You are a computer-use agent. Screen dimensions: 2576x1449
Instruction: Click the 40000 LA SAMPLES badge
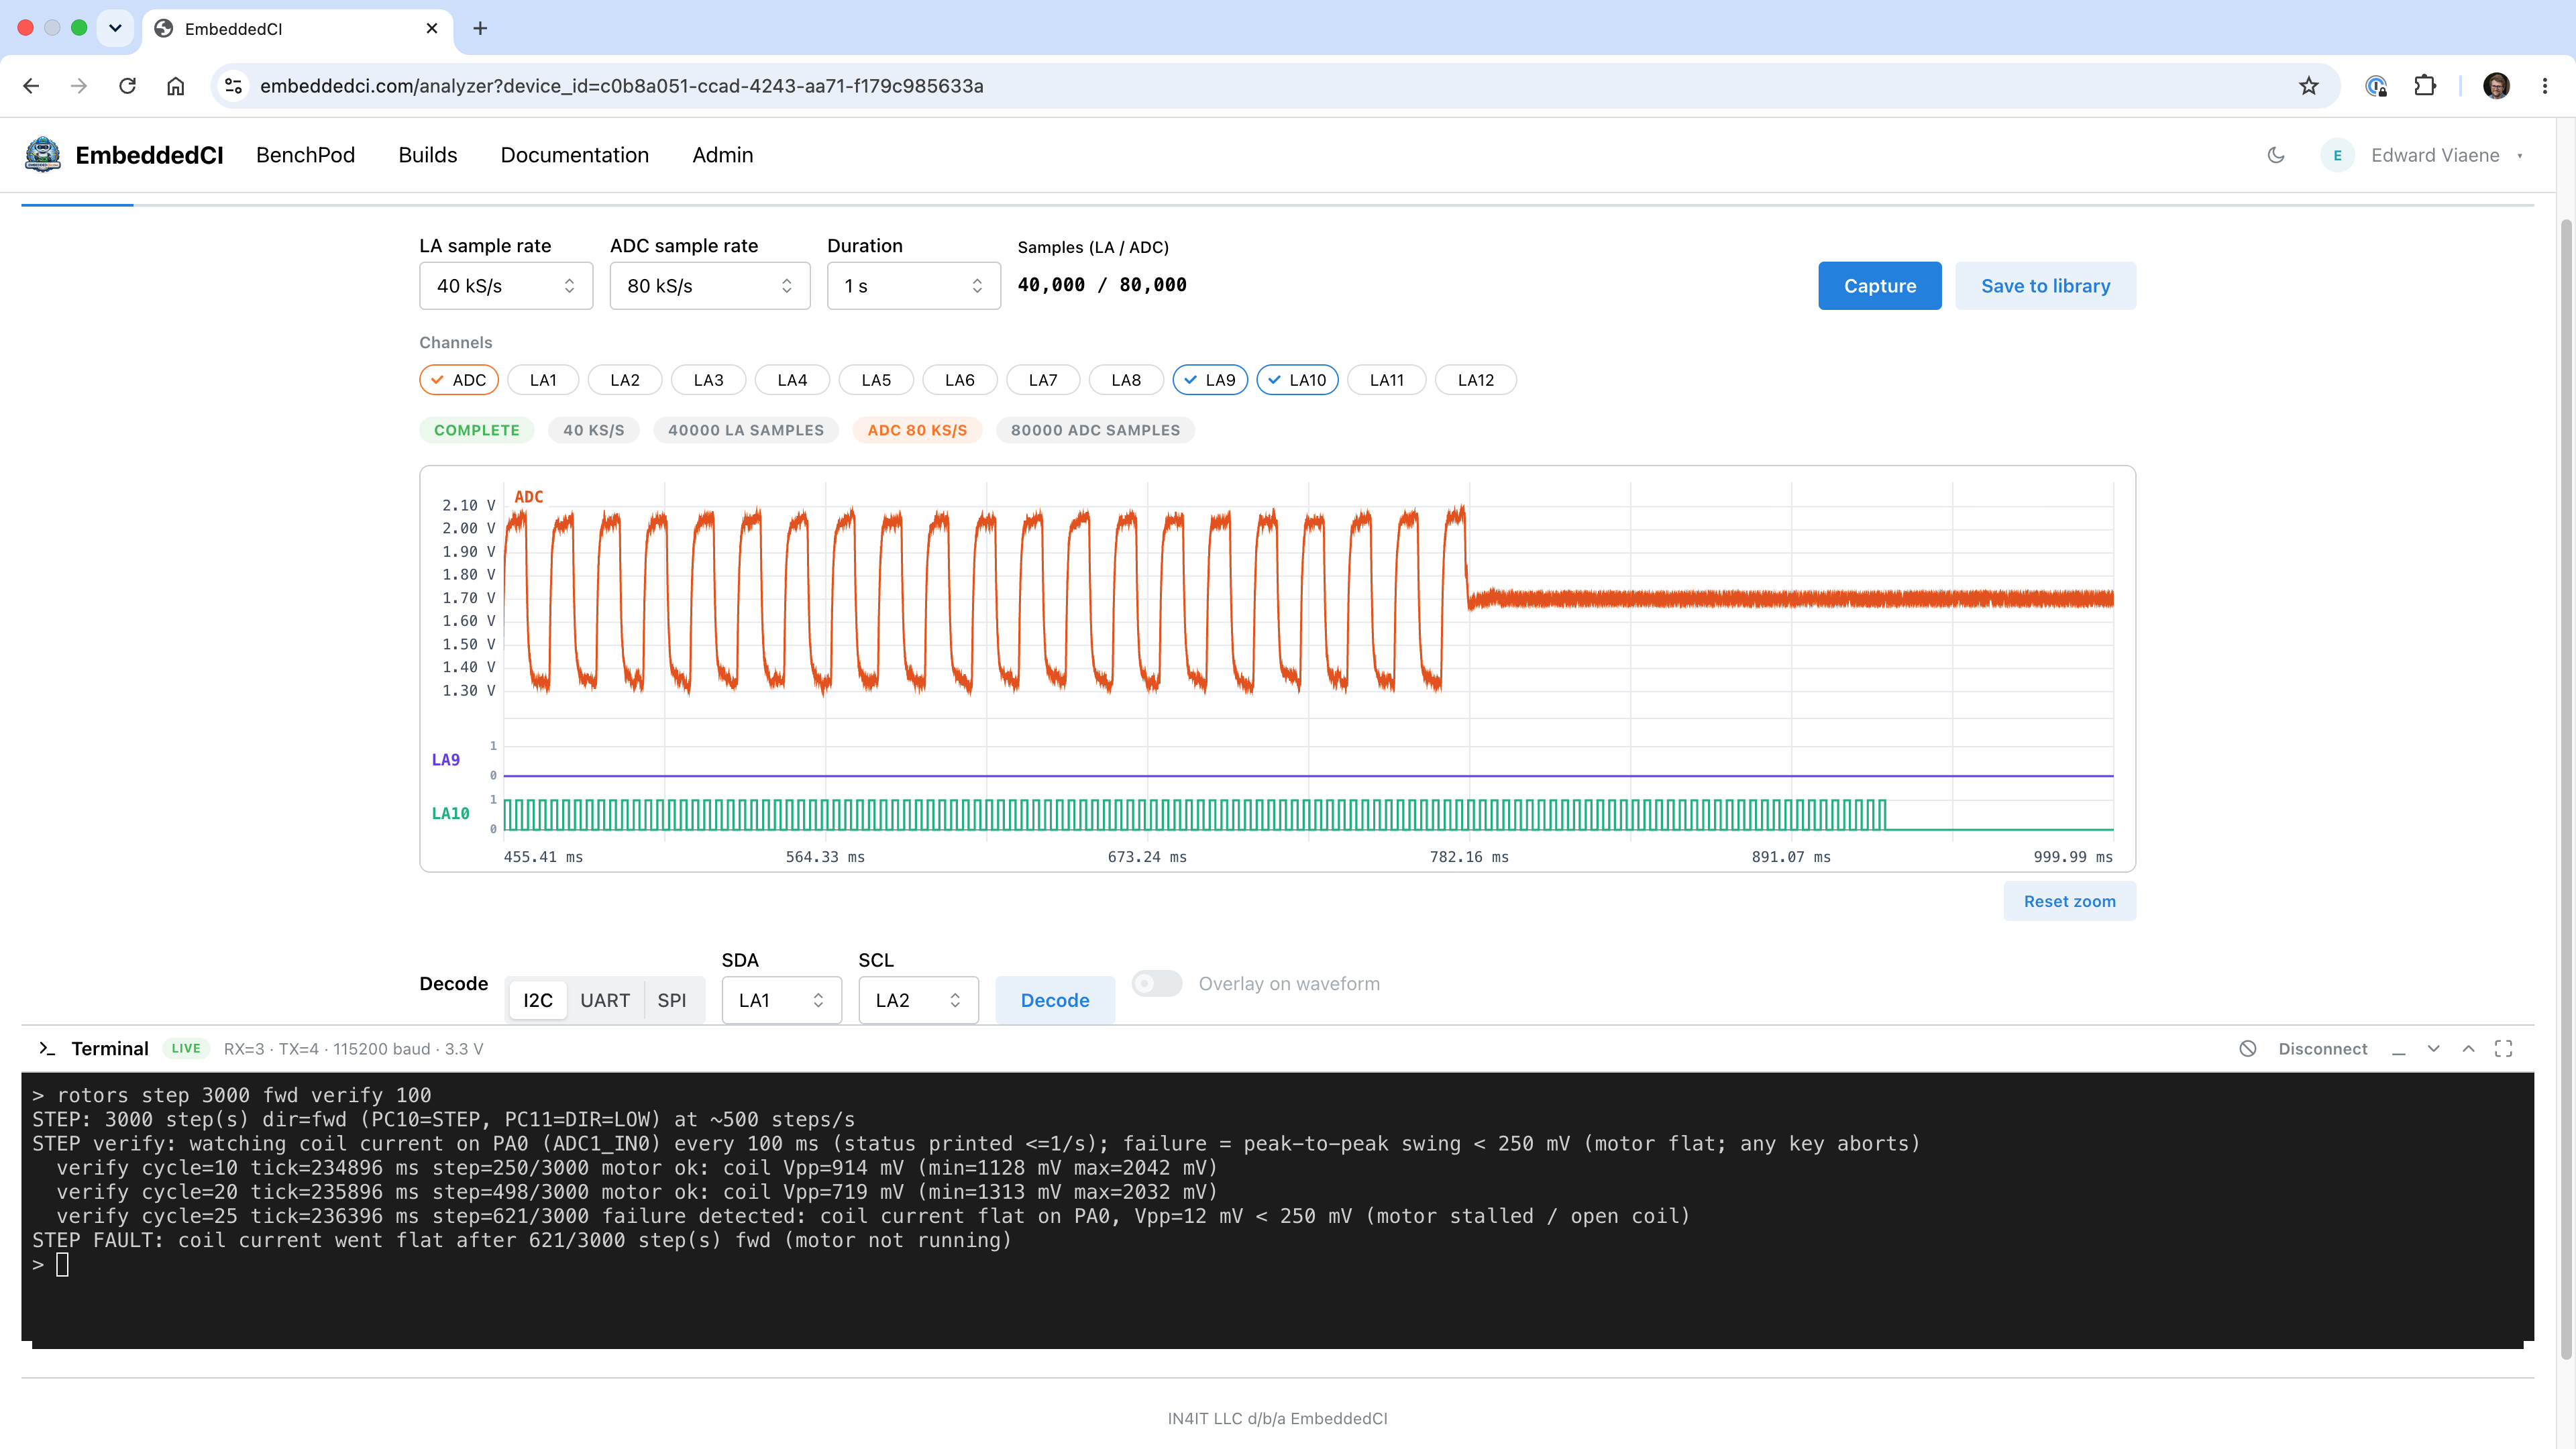pos(746,430)
